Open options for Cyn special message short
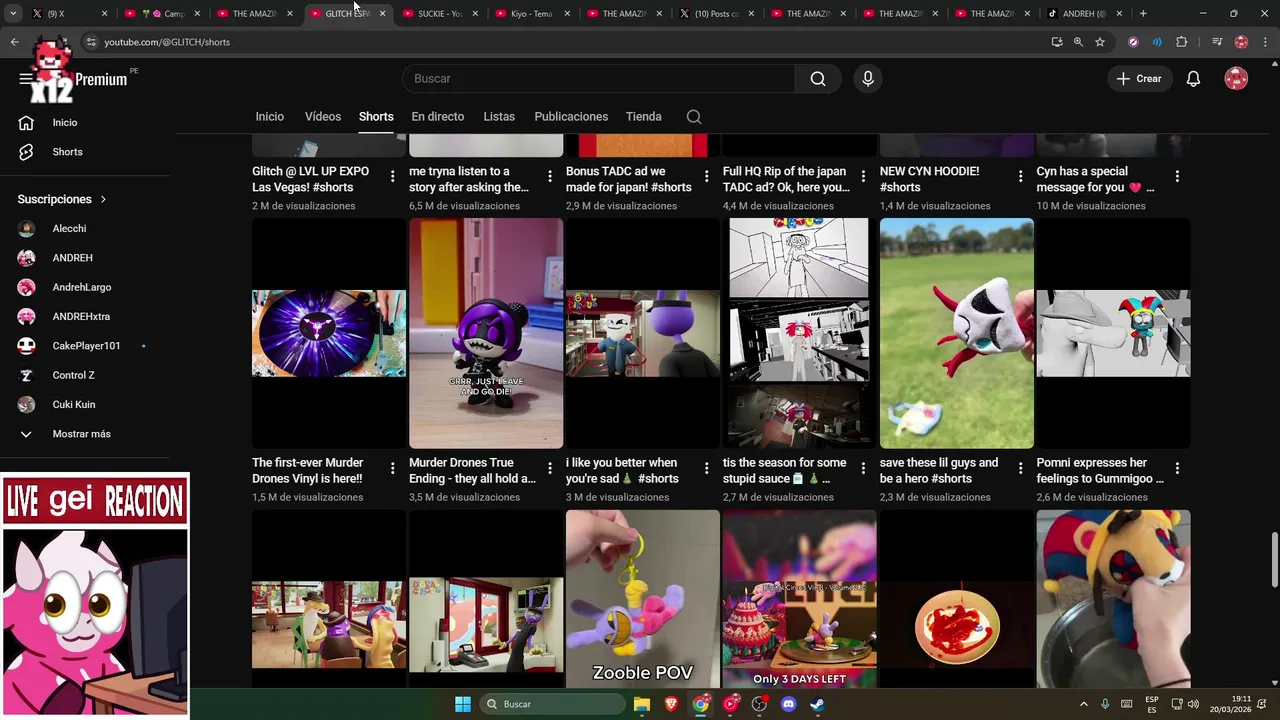 1177,176
